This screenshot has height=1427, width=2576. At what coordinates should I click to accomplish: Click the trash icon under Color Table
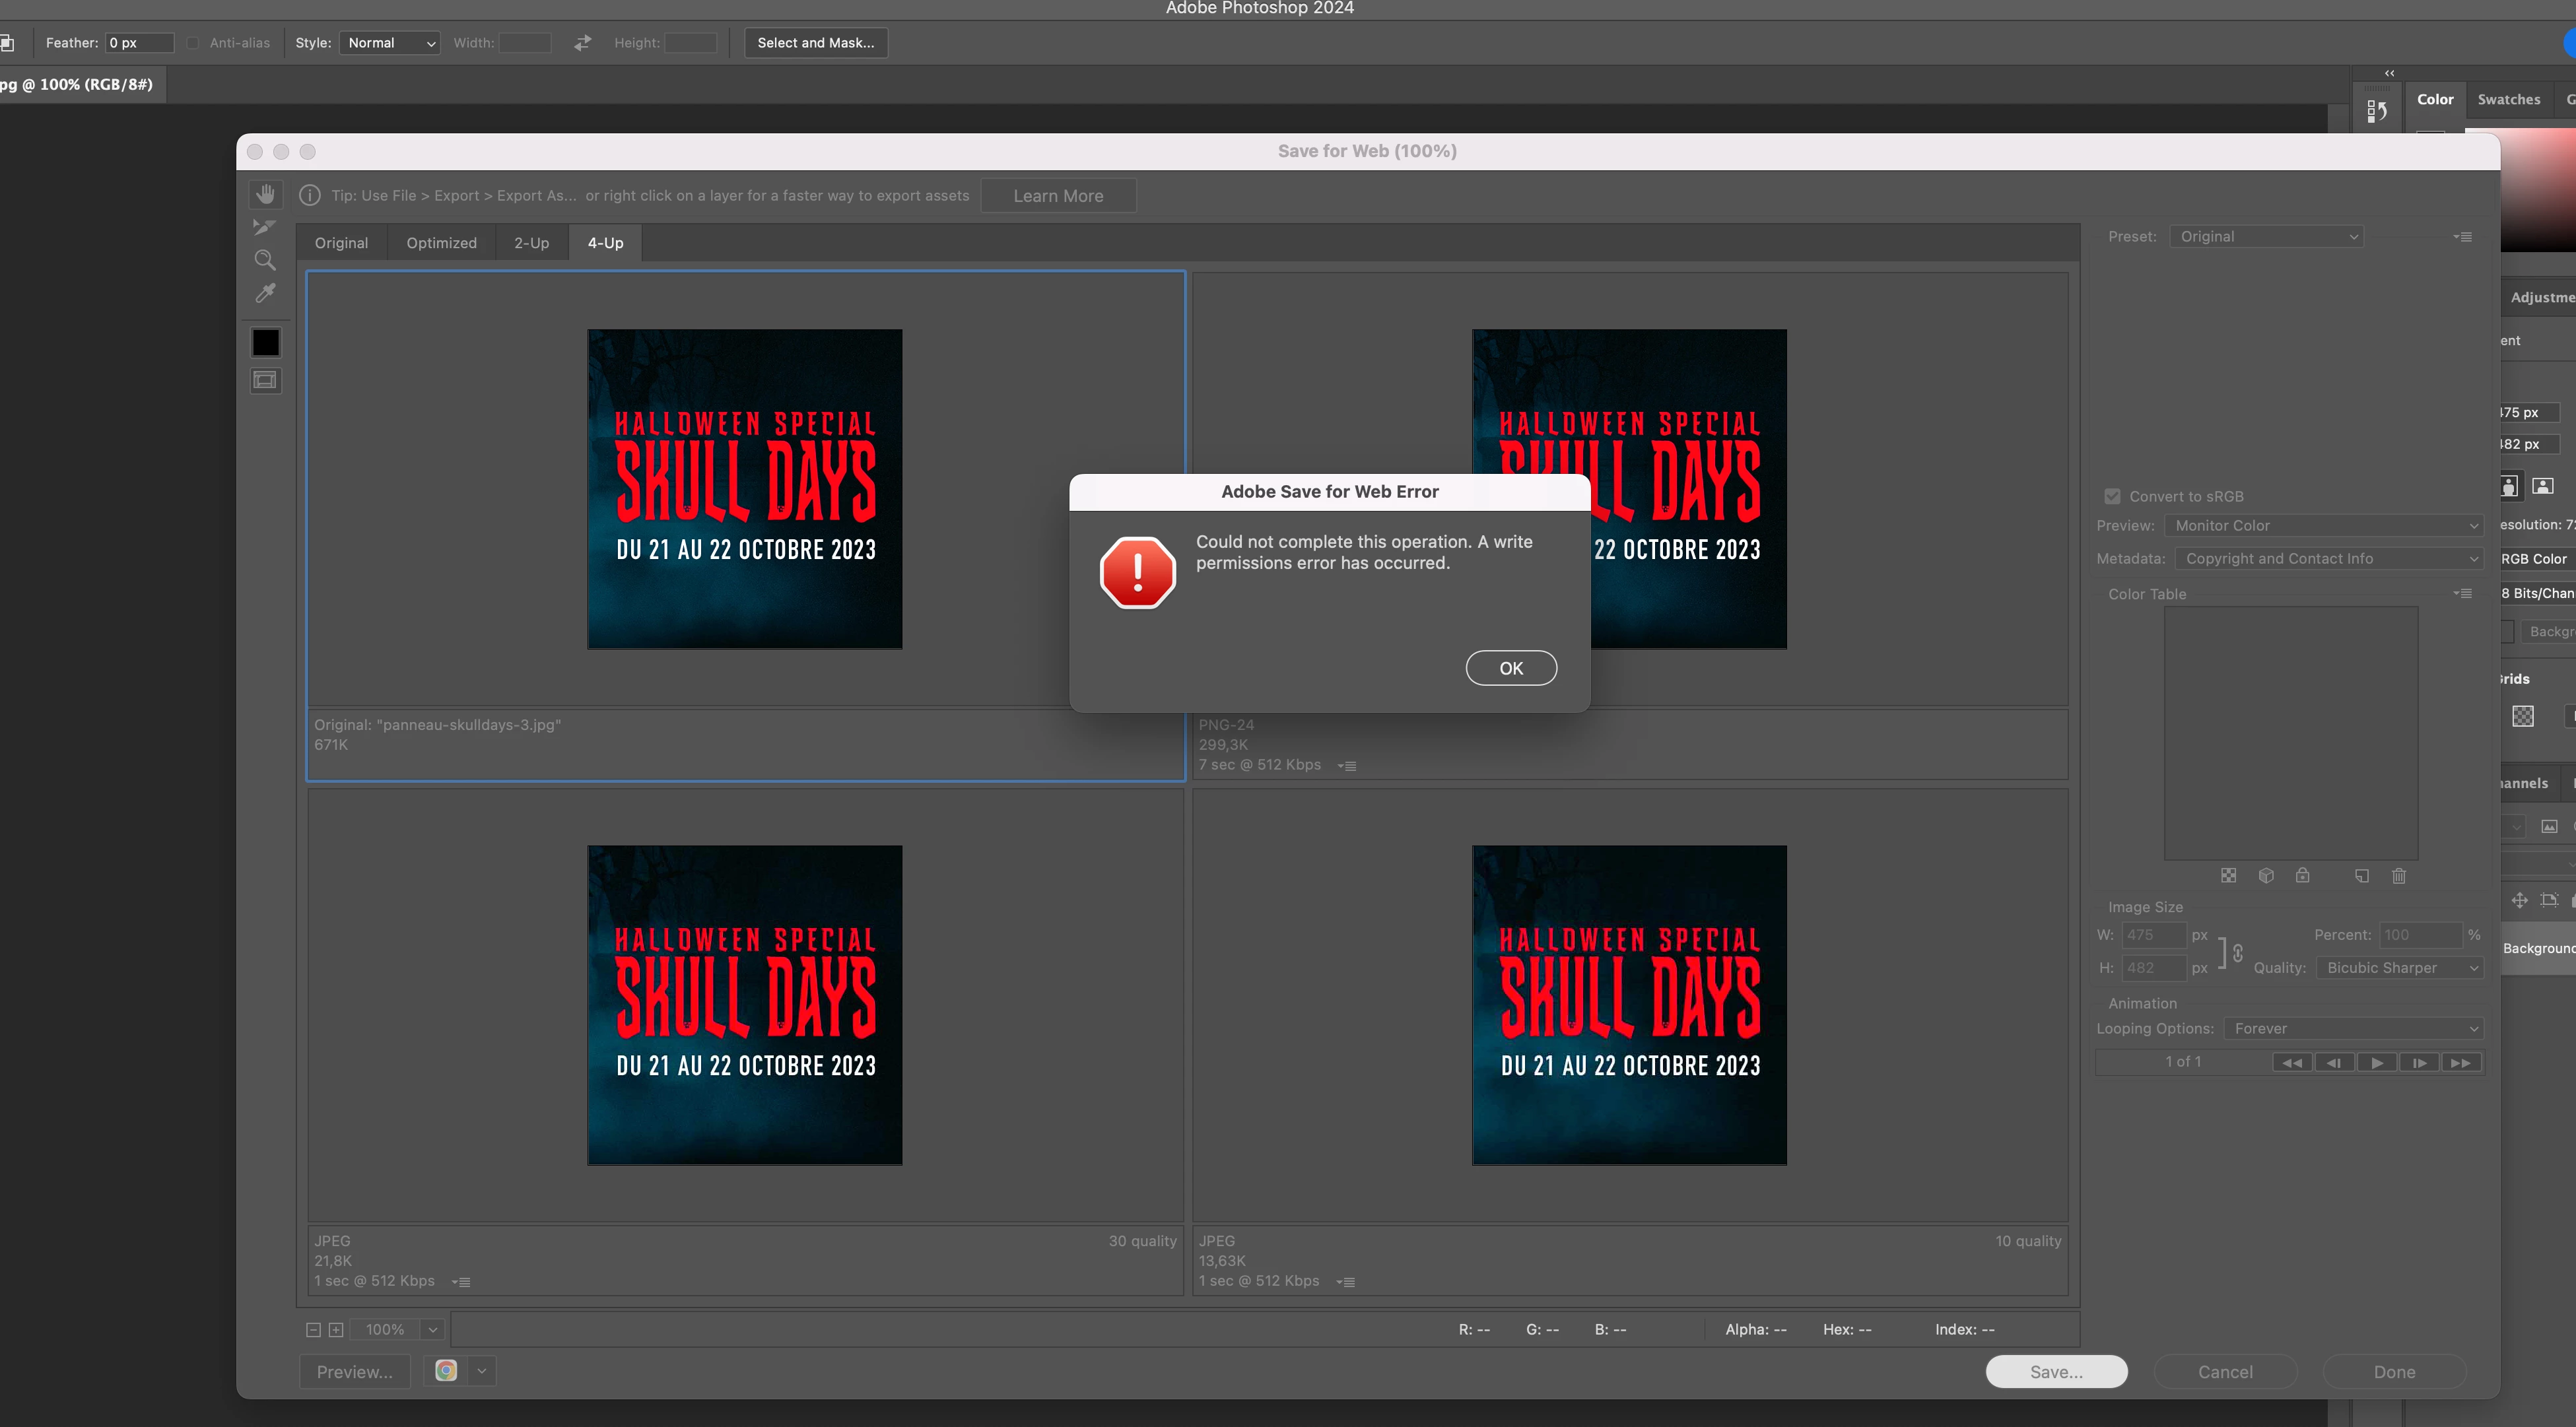coord(2398,876)
